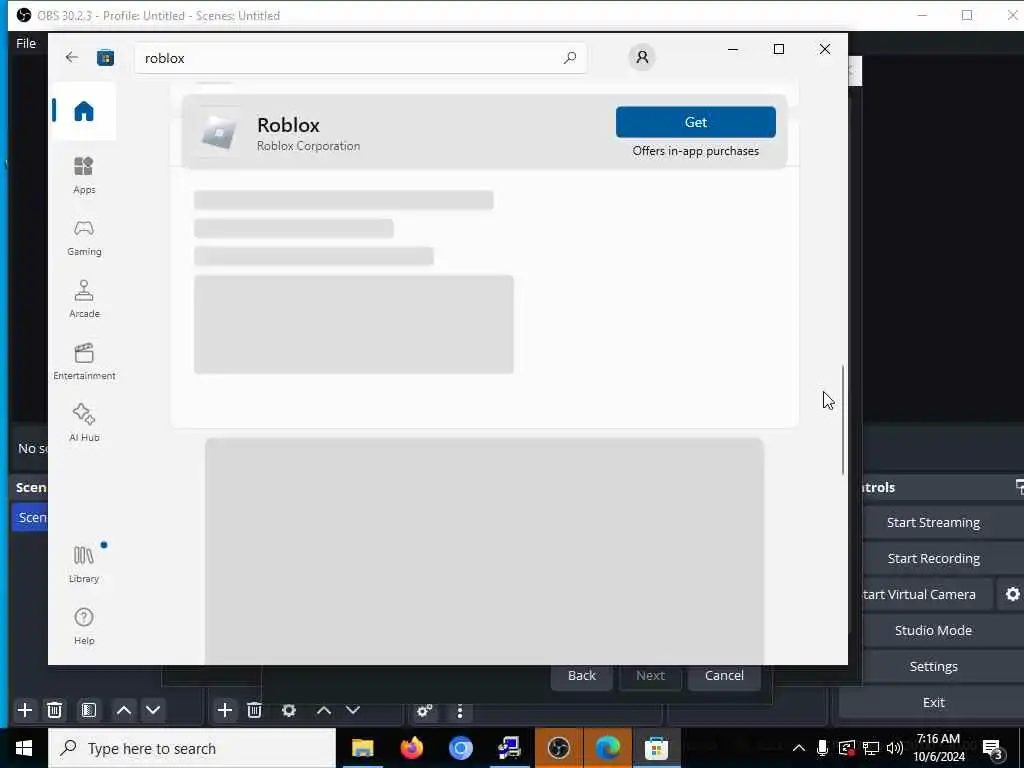Open scene filters in OBS scenes toolbar
Screen dimensions: 1024x768
pyautogui.click(x=89, y=710)
